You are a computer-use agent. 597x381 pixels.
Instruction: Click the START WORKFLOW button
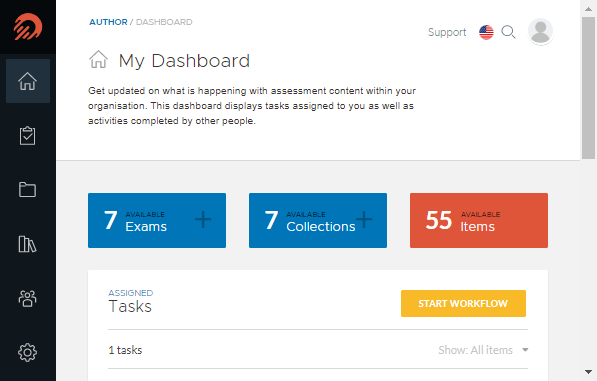(x=463, y=303)
